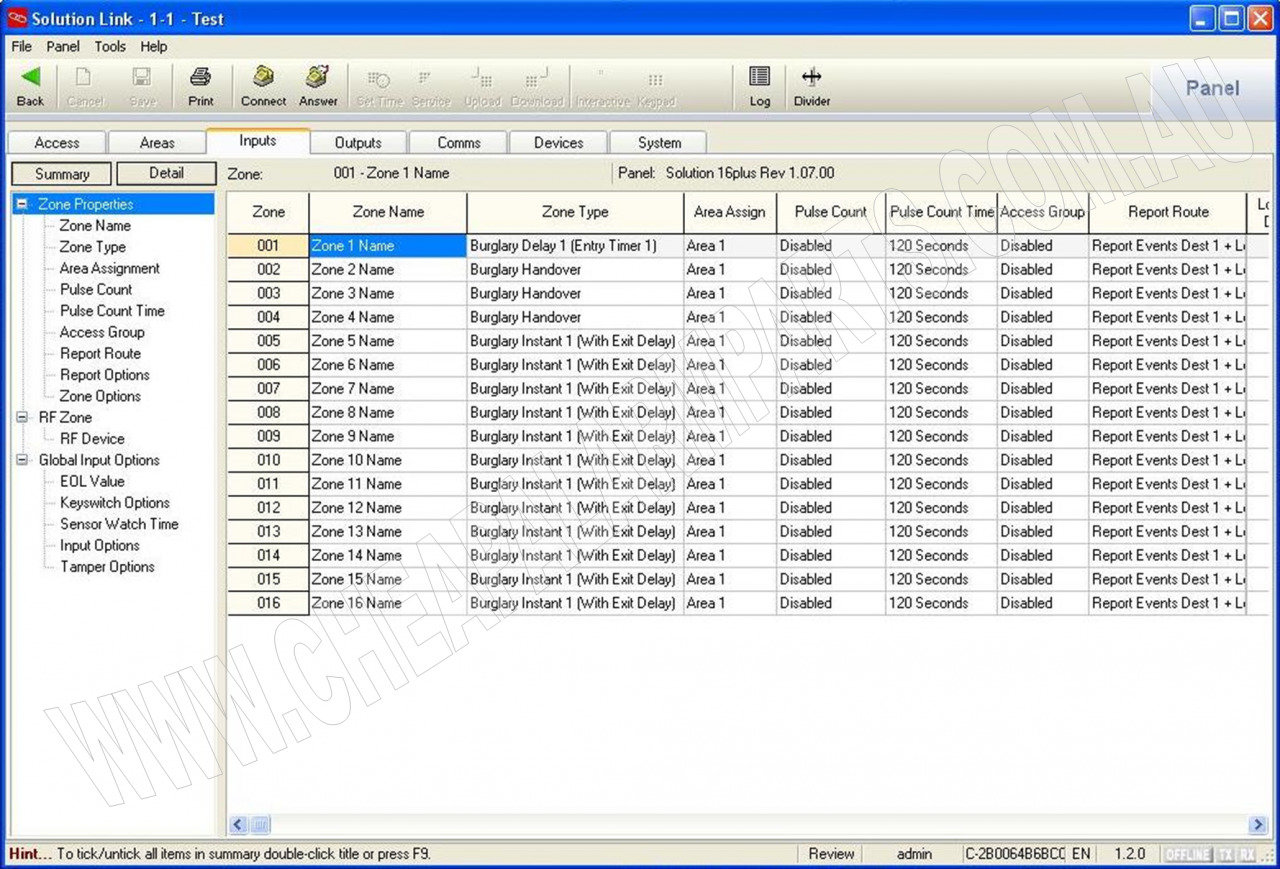Click the Solution Link title bar icon

pos(16,18)
